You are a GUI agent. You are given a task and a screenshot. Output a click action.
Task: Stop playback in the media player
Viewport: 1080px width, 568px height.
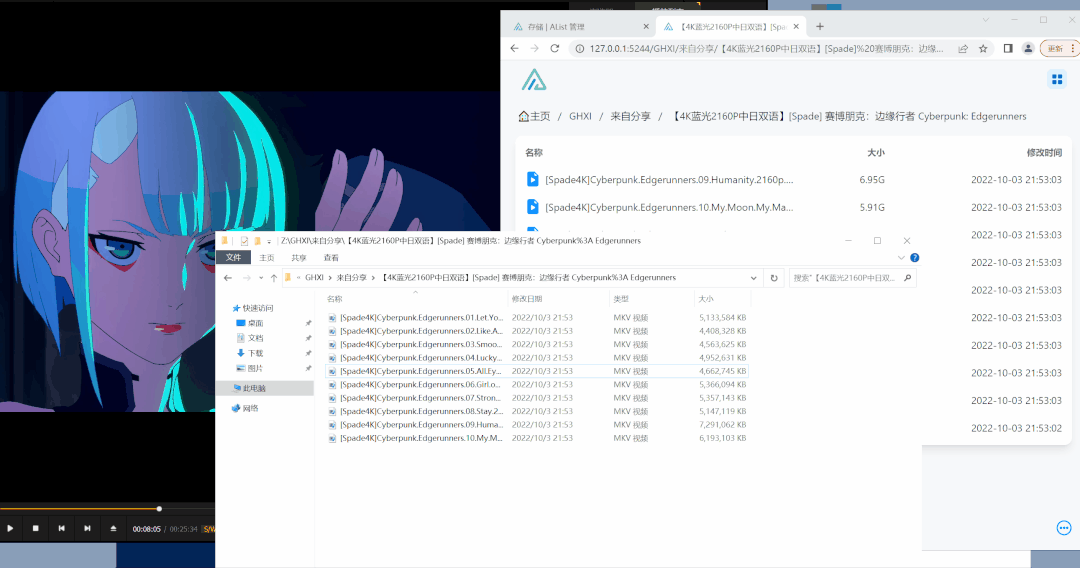(x=36, y=529)
